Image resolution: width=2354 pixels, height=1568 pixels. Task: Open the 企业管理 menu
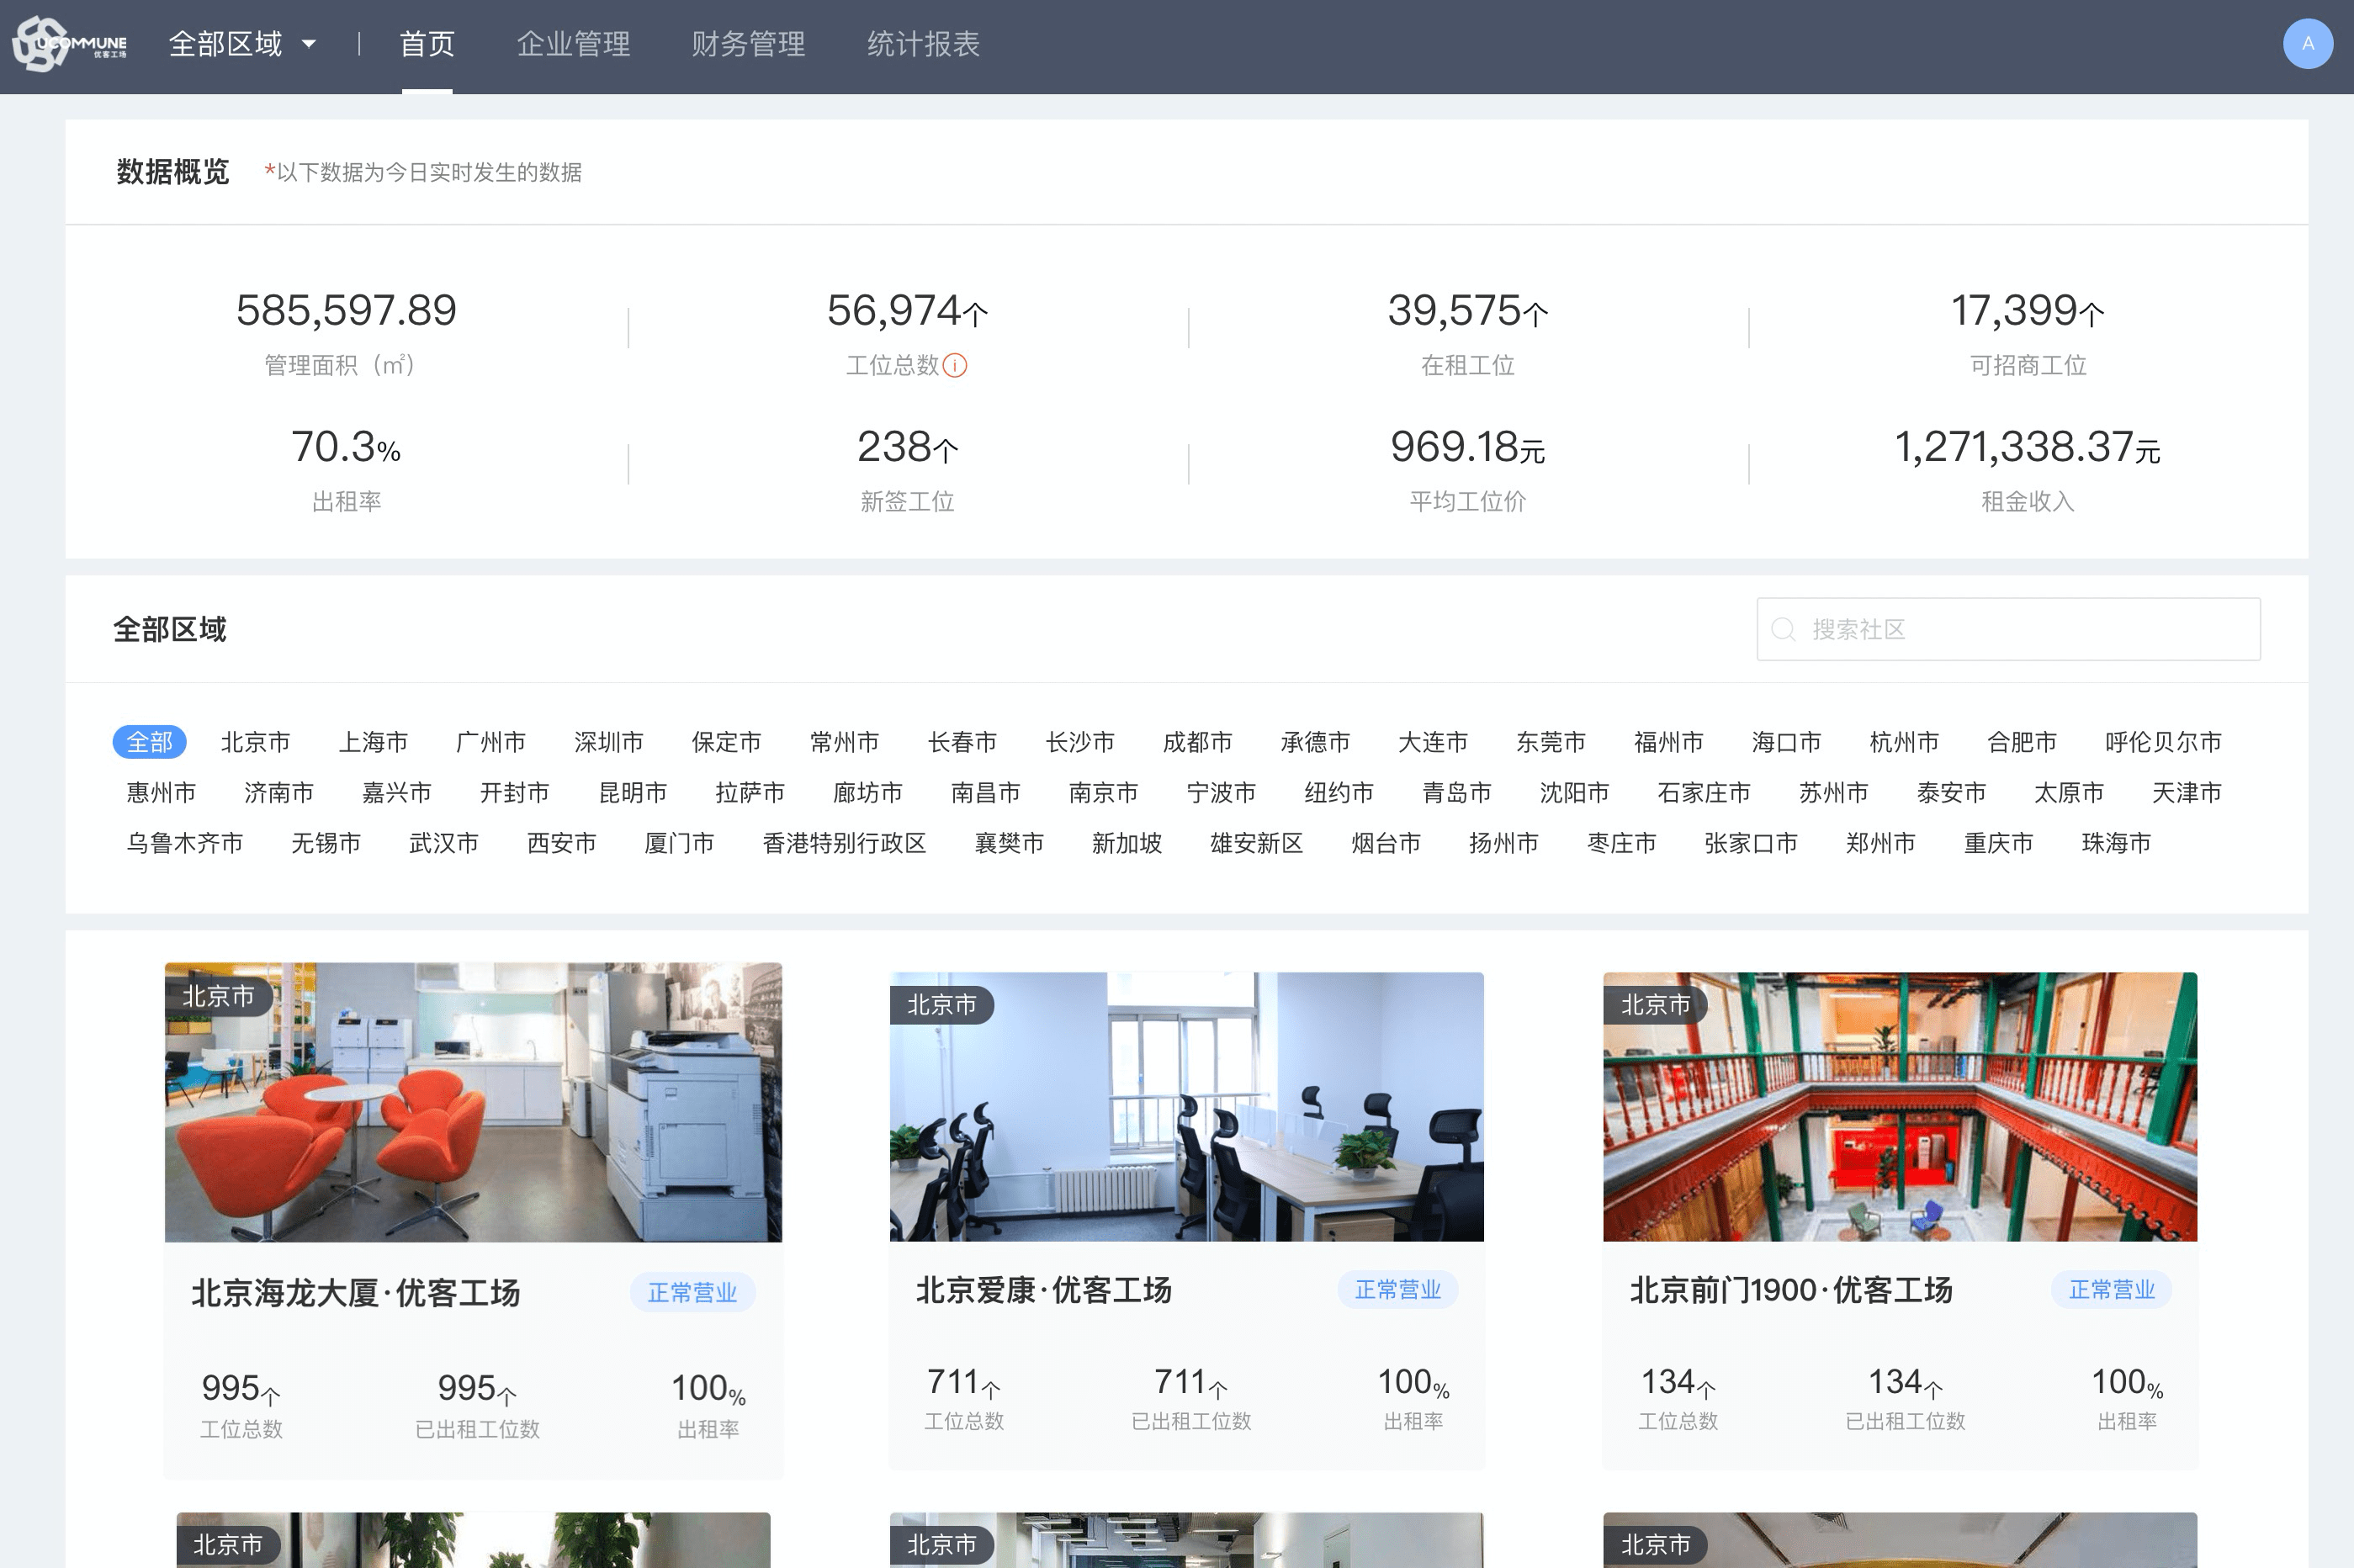pos(573,44)
